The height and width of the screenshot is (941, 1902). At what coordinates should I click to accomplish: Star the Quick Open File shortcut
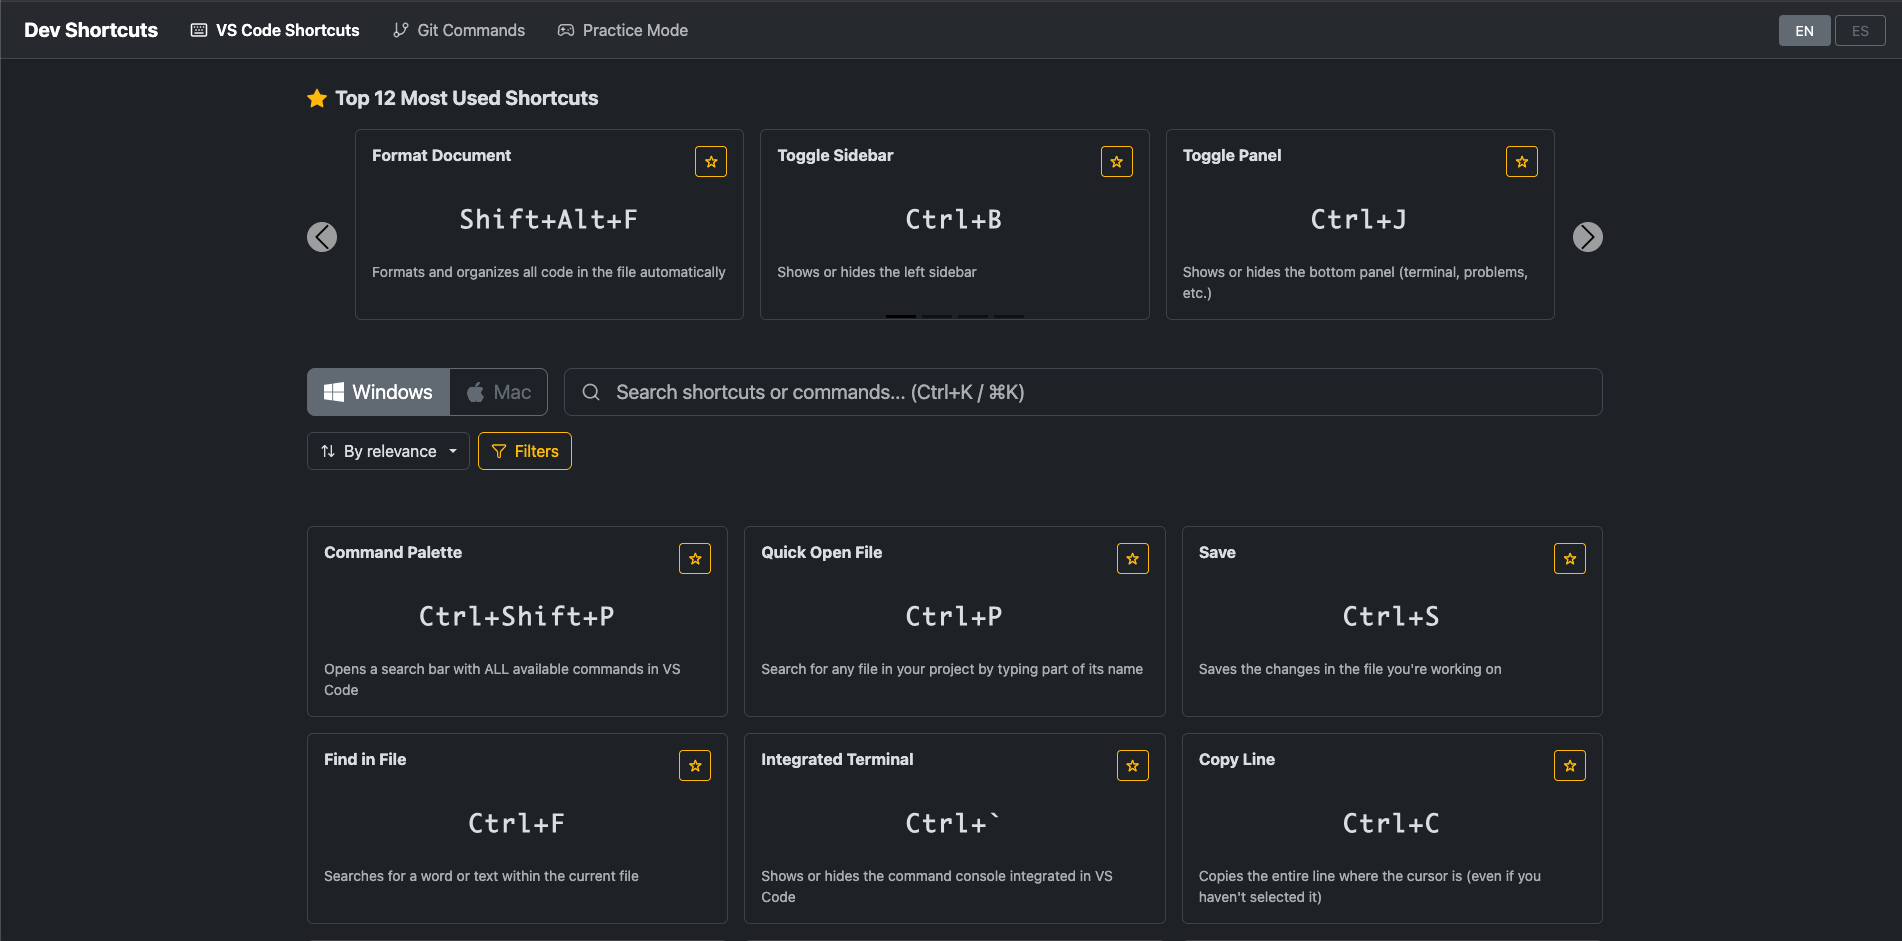[1132, 559]
